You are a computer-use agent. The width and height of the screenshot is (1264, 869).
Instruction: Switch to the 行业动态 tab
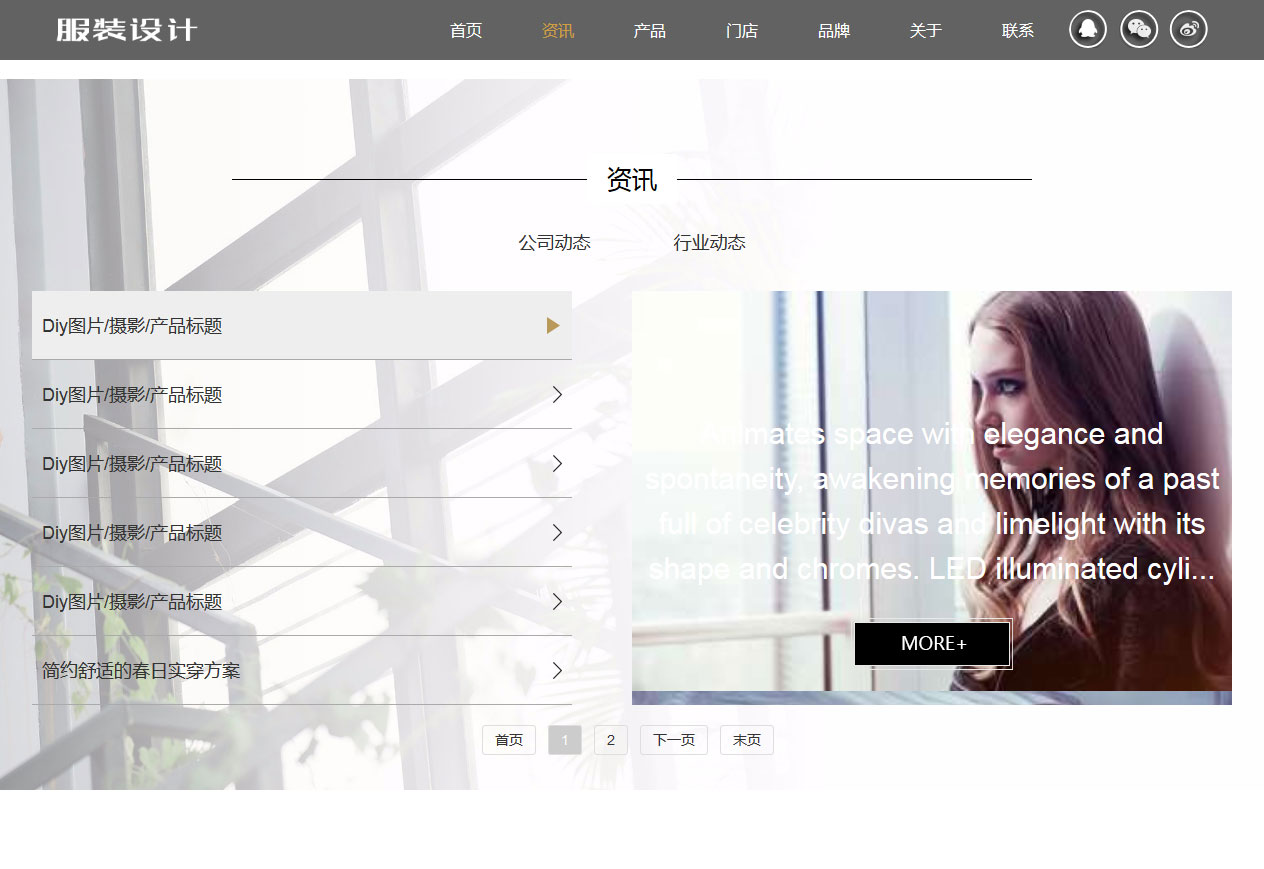pyautogui.click(x=709, y=243)
